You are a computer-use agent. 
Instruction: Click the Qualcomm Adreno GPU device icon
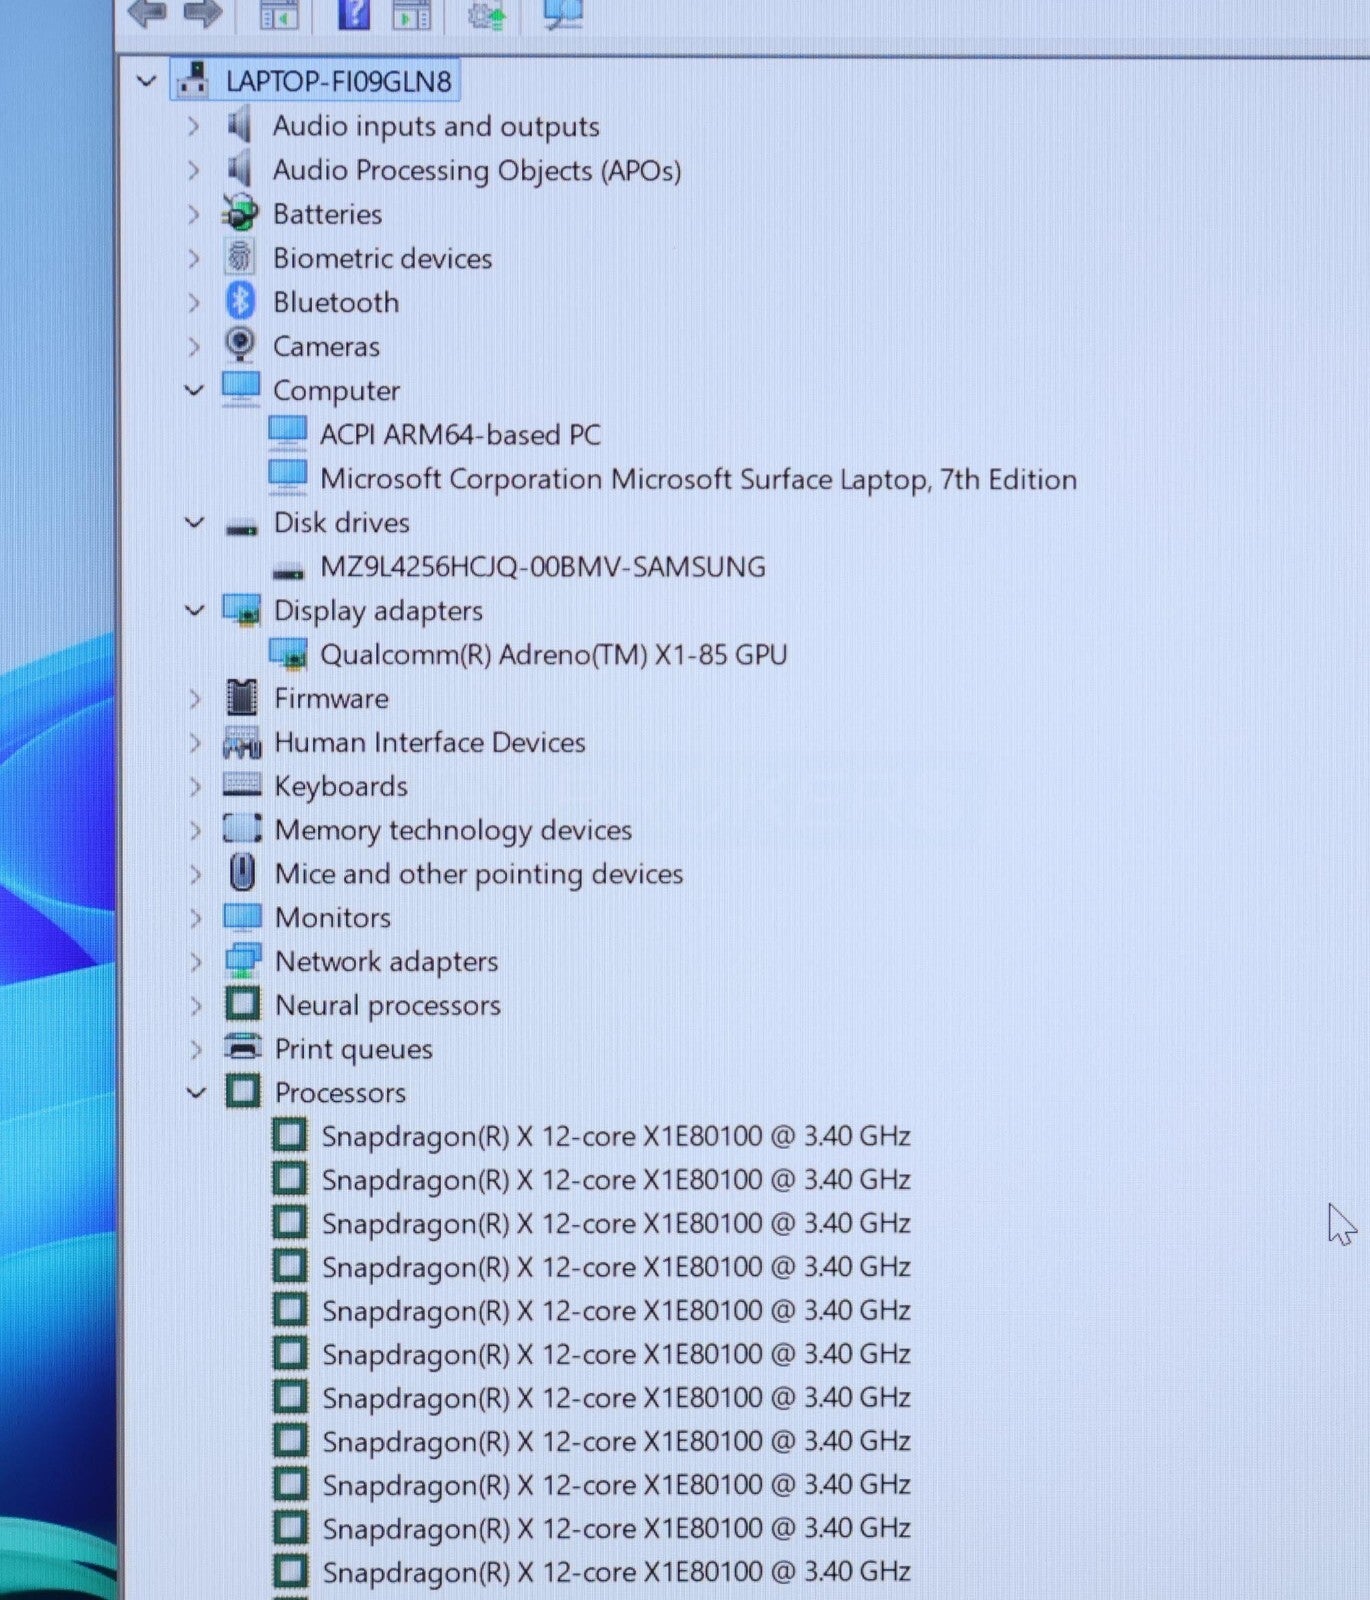point(288,654)
